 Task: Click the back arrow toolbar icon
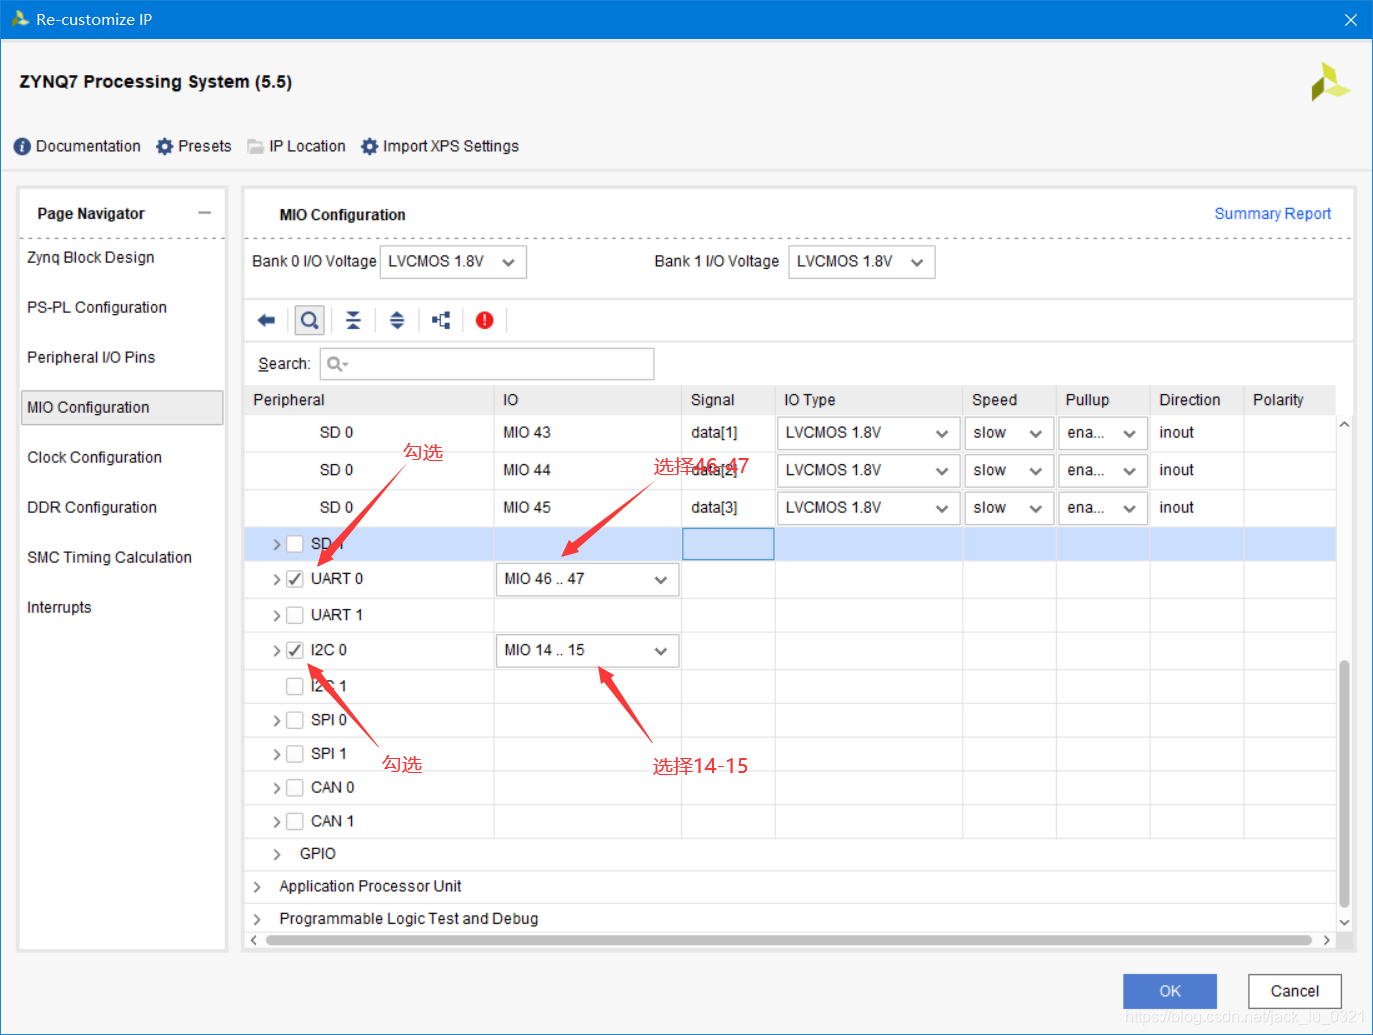click(x=266, y=320)
